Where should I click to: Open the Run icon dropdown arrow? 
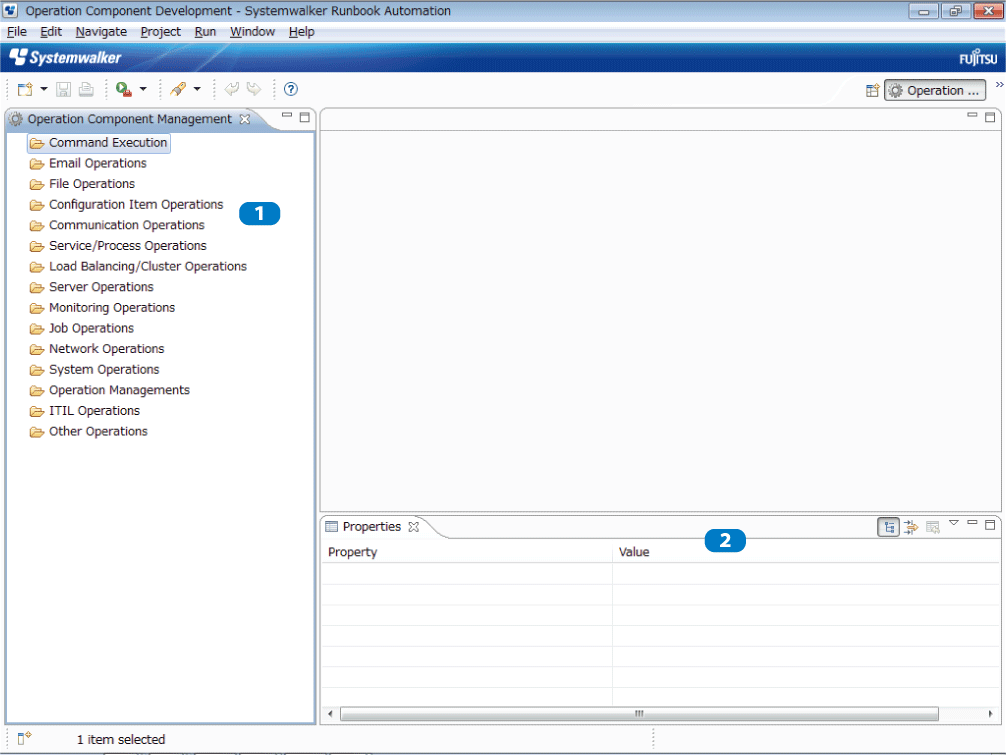click(143, 89)
